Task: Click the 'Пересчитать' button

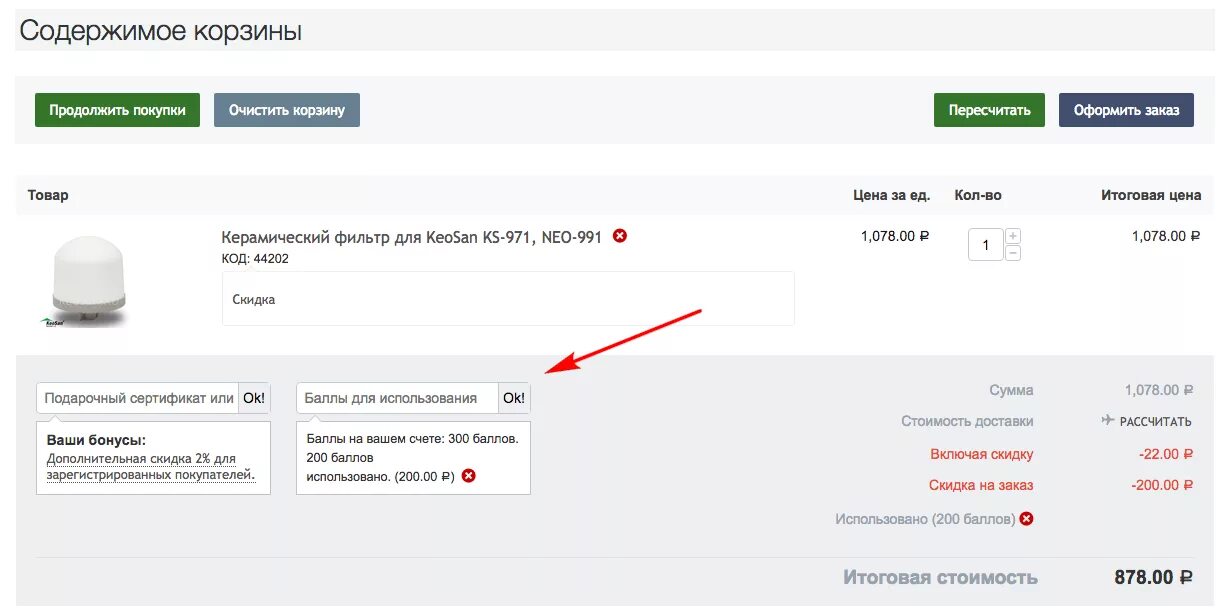Action: (x=989, y=110)
